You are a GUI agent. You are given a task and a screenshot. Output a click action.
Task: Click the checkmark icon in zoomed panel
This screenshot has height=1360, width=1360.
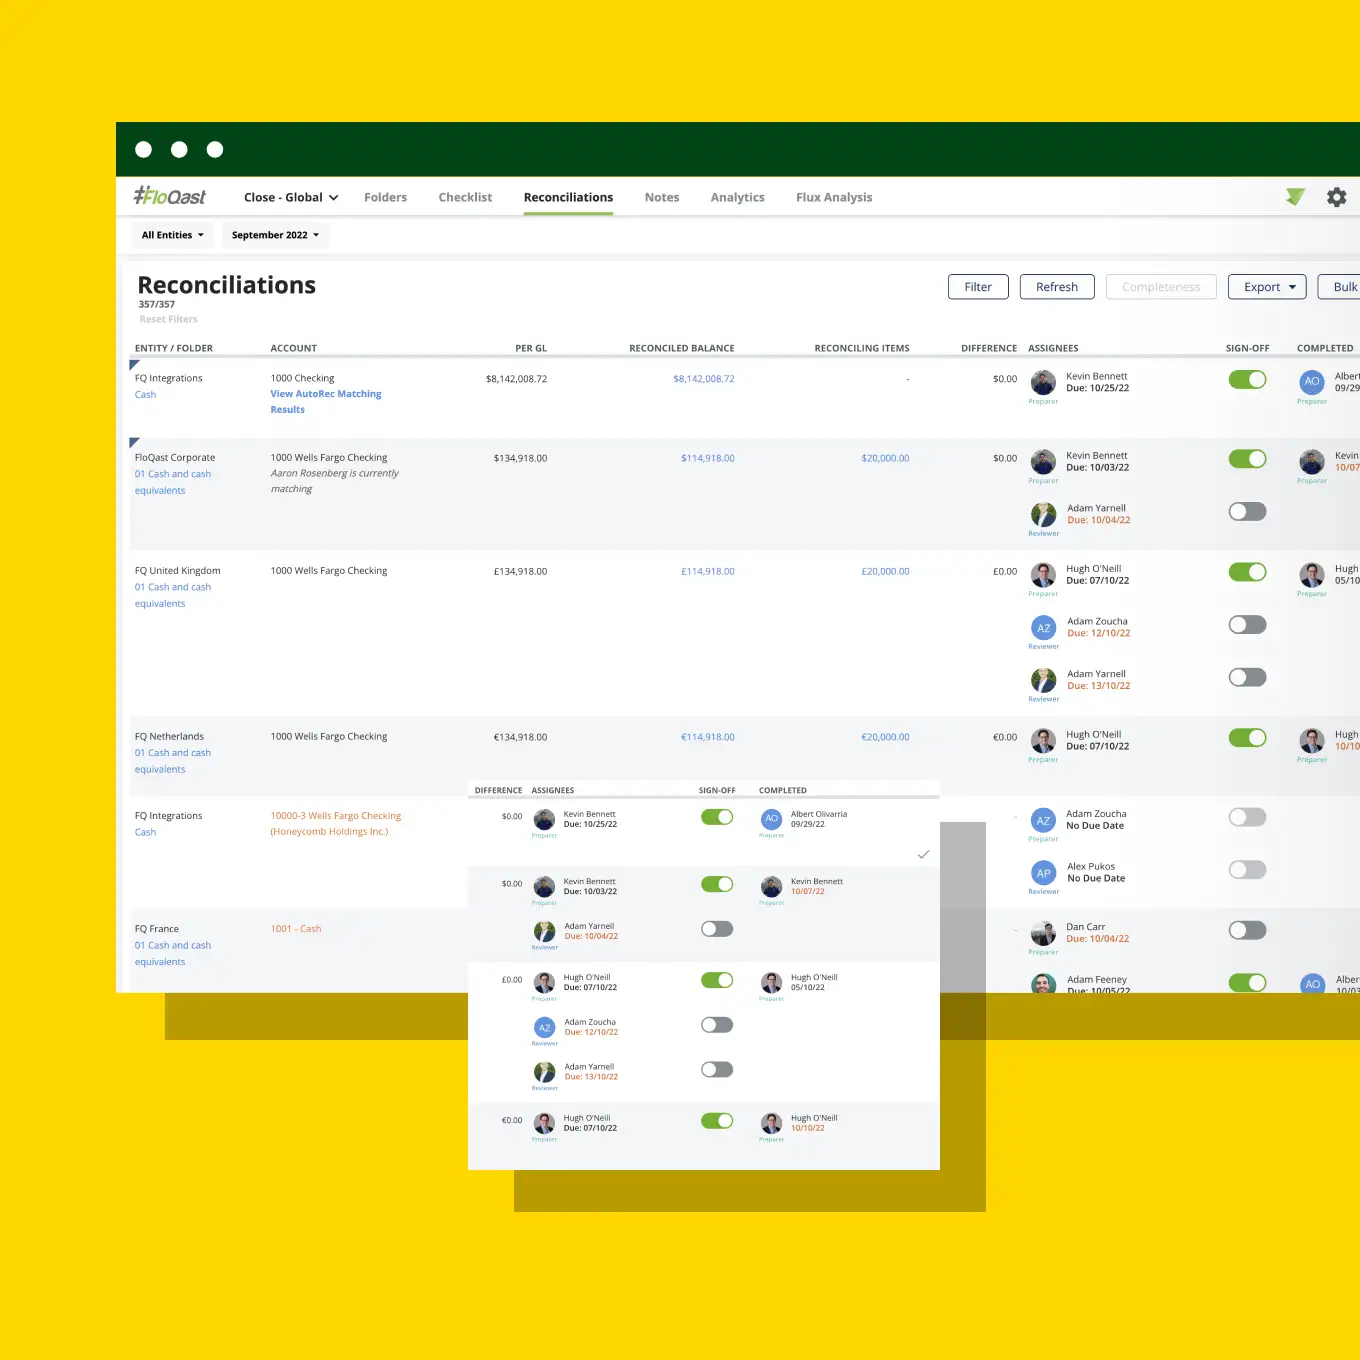[x=923, y=854]
